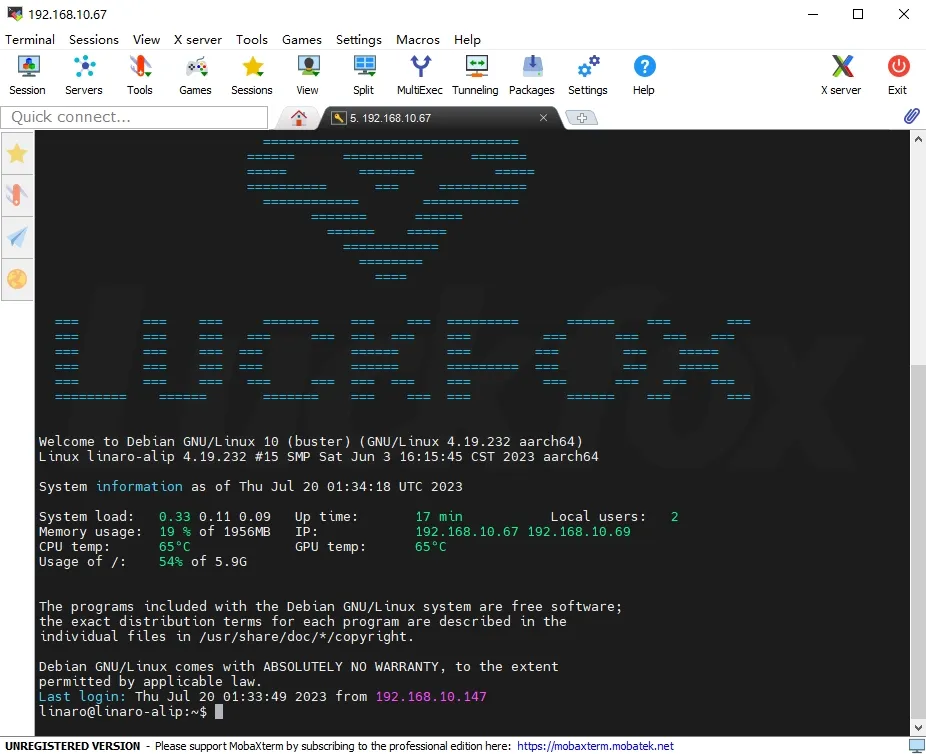Open the Packages toolbar icon

(x=532, y=75)
